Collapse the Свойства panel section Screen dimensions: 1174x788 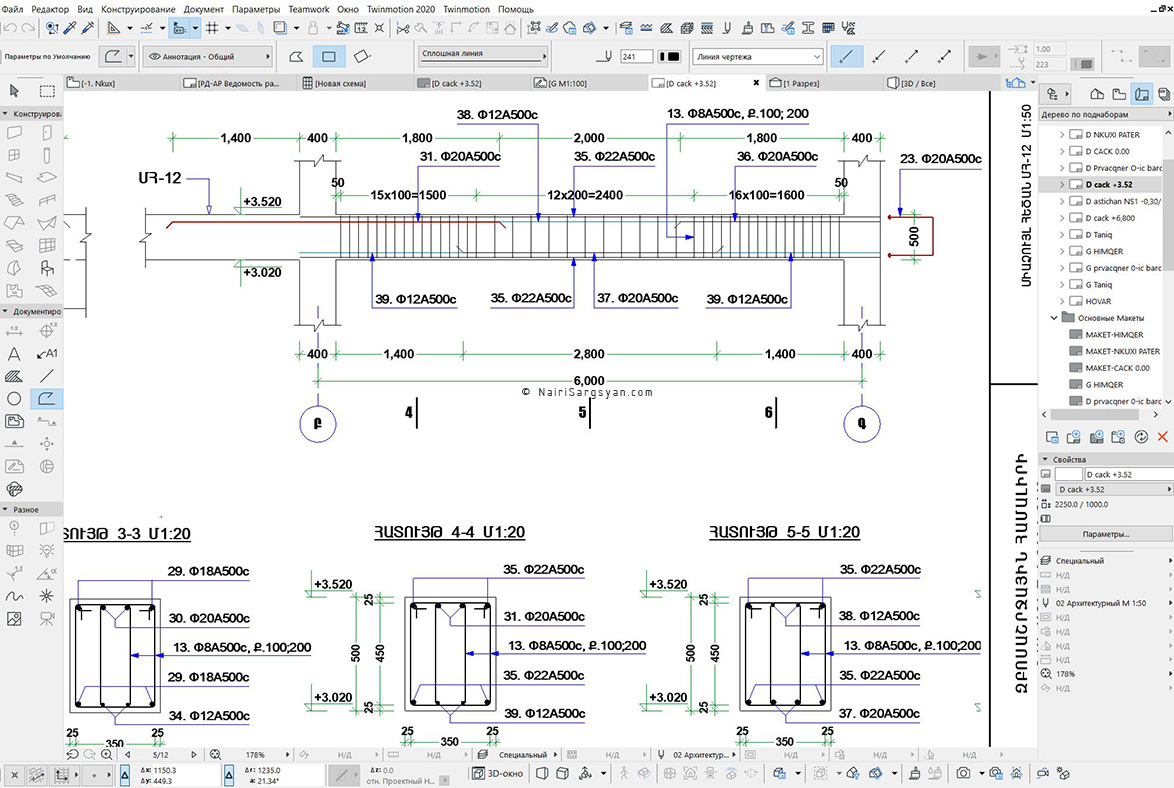tap(1045, 459)
